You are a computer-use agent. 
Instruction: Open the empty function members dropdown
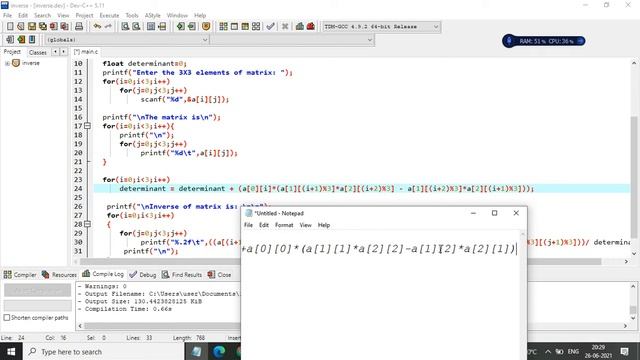(293, 40)
